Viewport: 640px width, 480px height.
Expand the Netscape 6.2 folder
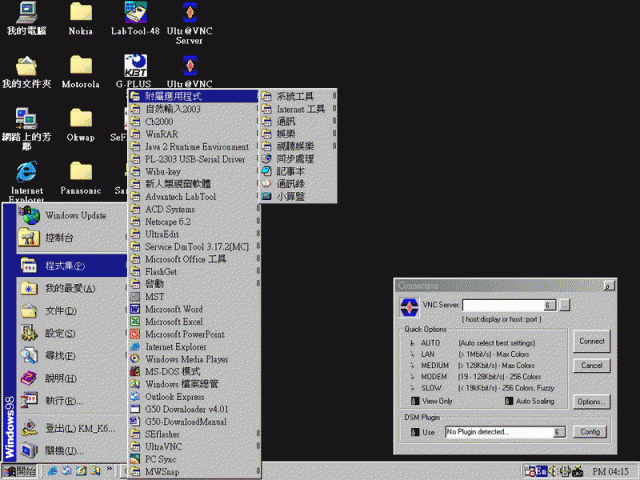tap(194, 222)
